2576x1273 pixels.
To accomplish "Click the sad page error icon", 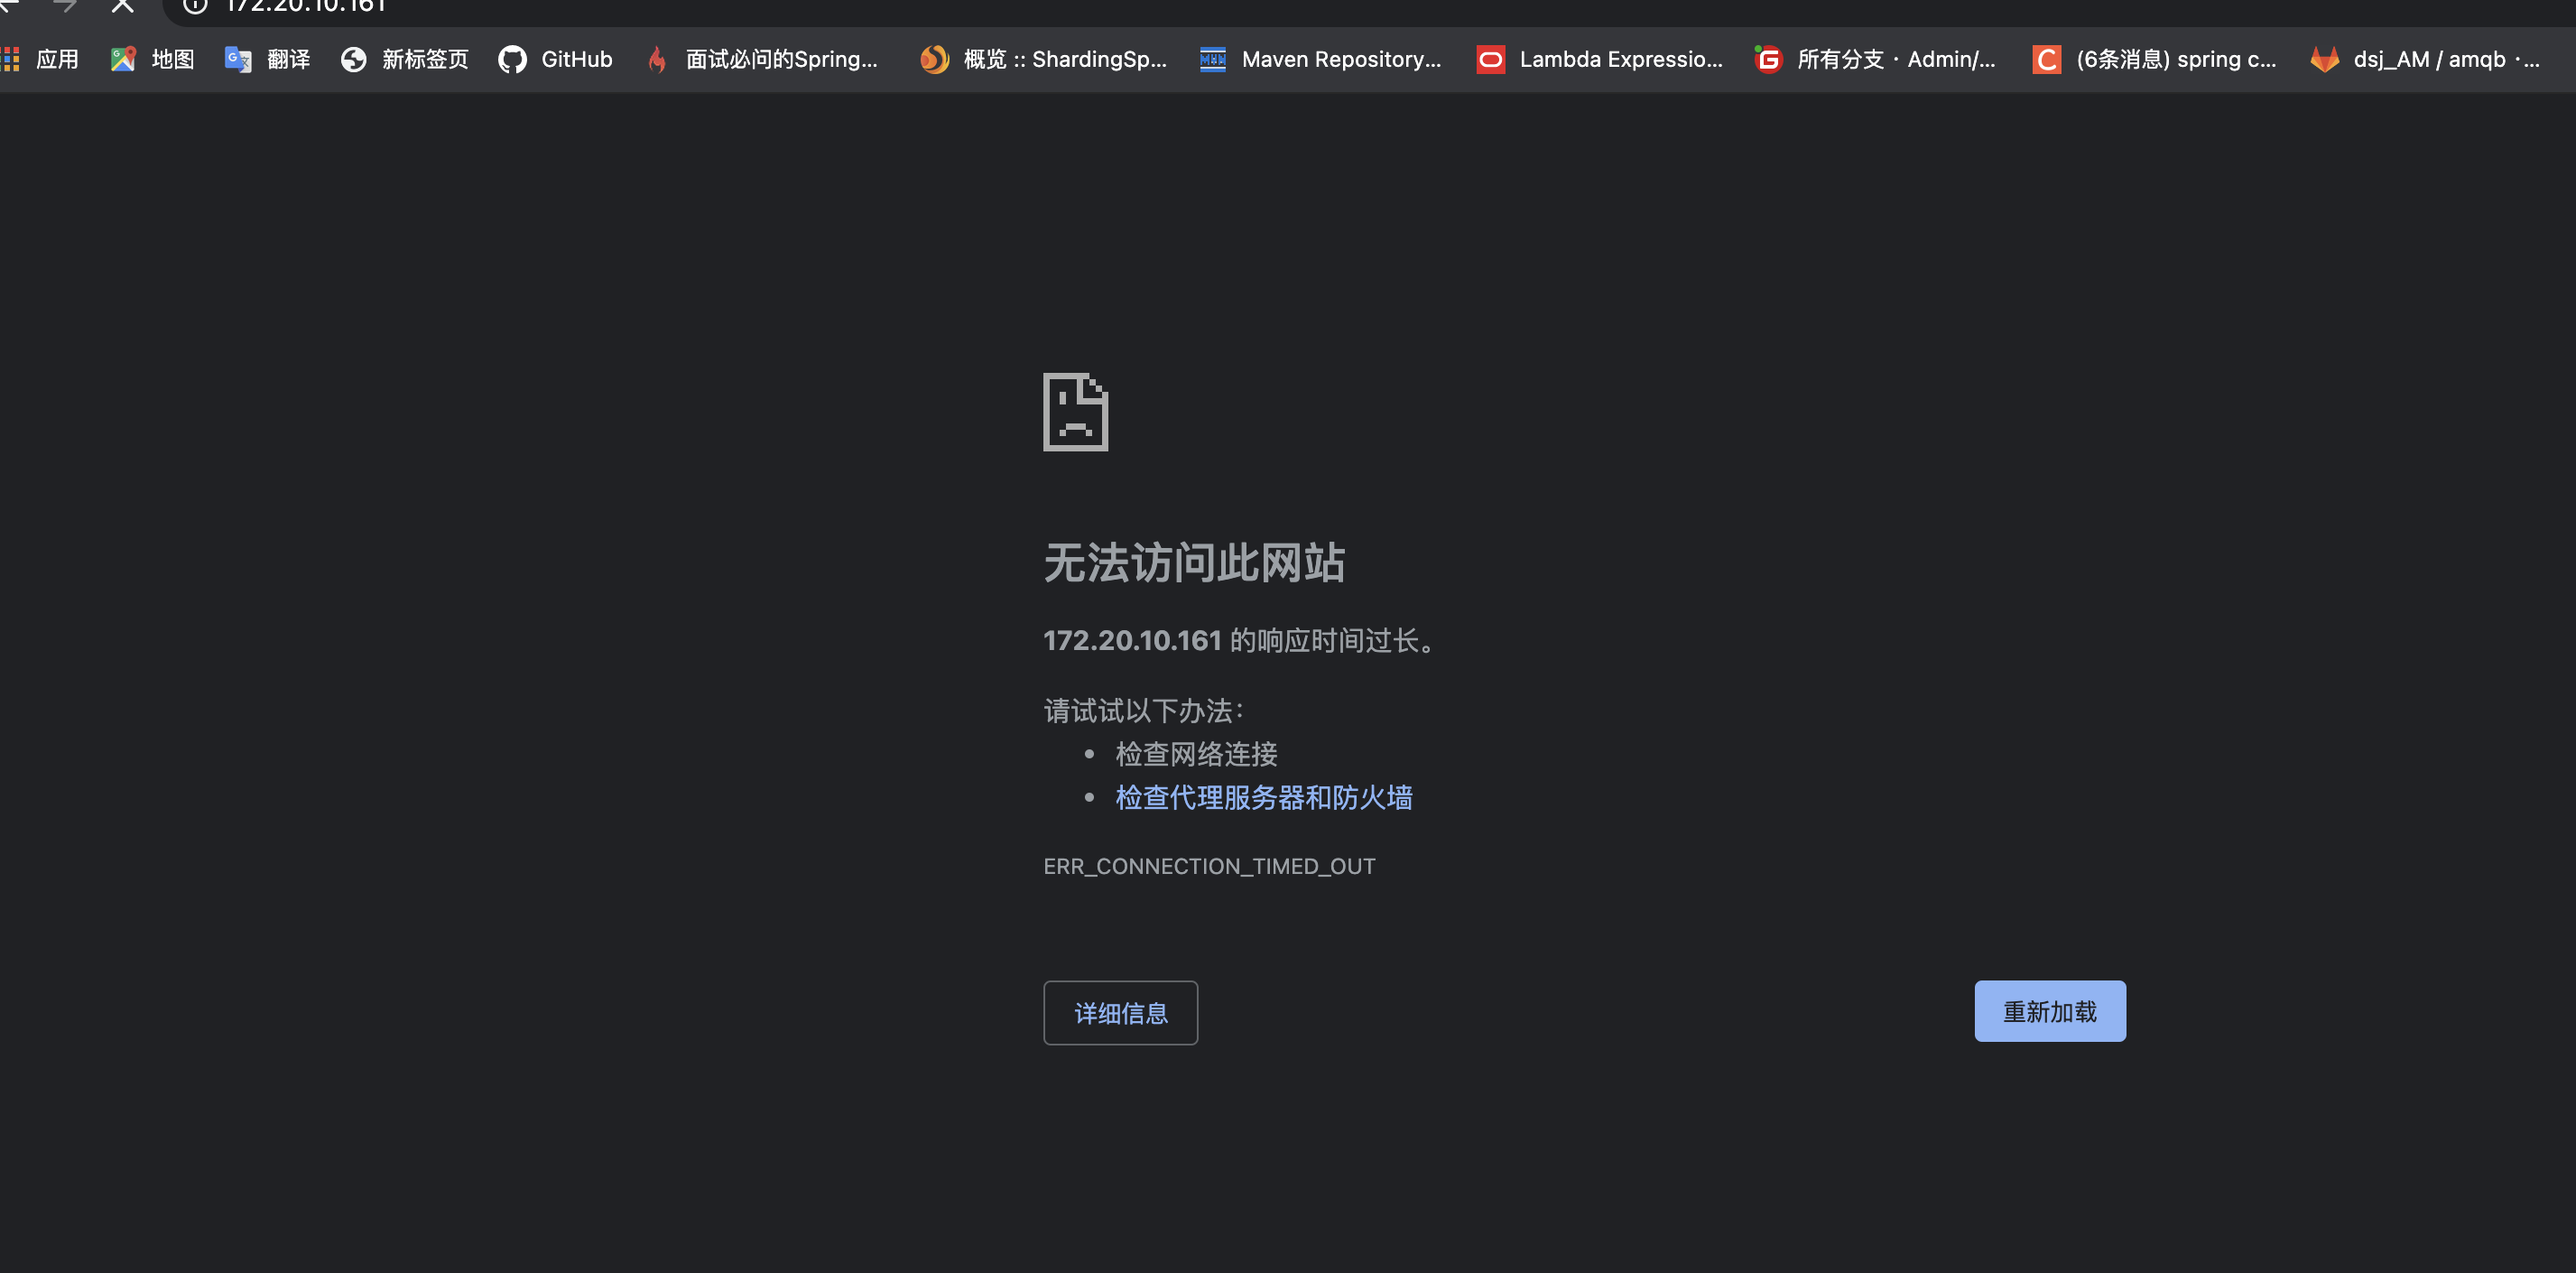I will pos(1076,412).
